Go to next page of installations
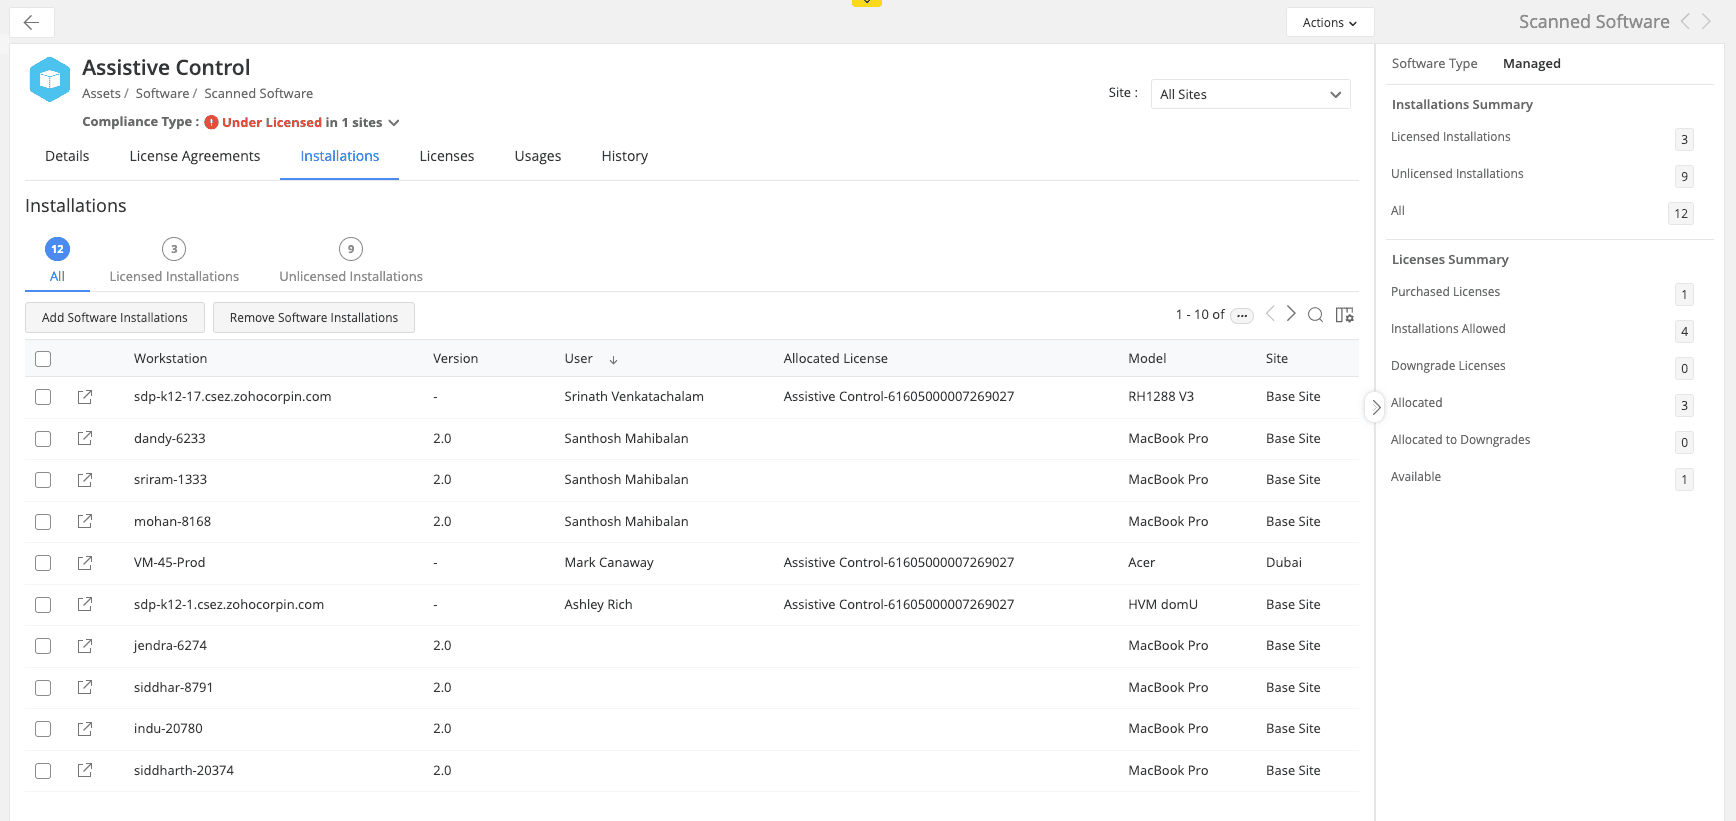The height and width of the screenshot is (821, 1736). coord(1291,314)
